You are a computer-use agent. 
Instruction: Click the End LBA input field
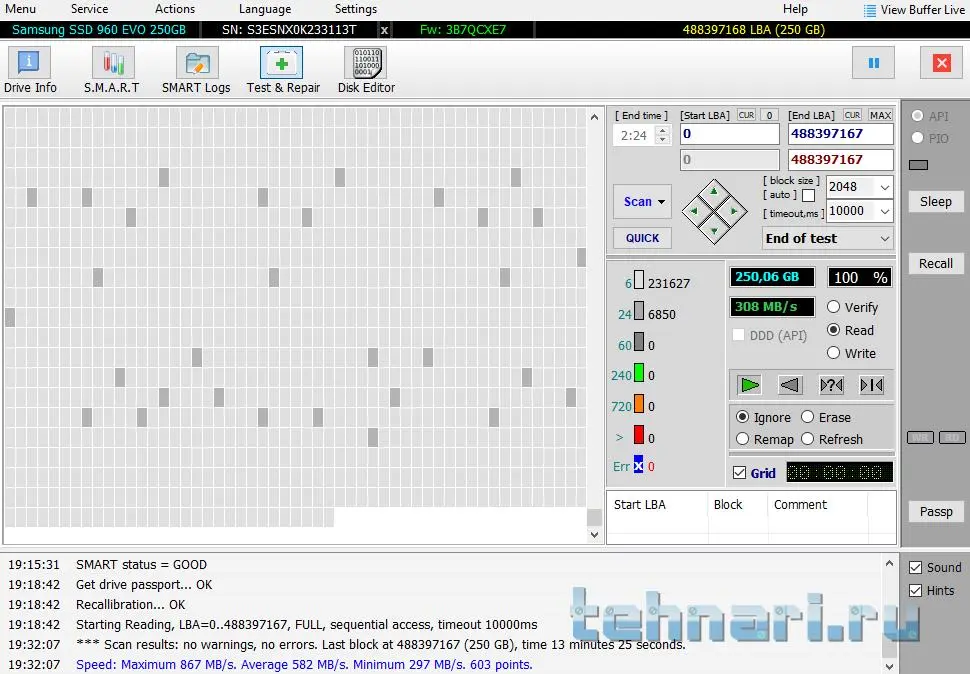(841, 134)
